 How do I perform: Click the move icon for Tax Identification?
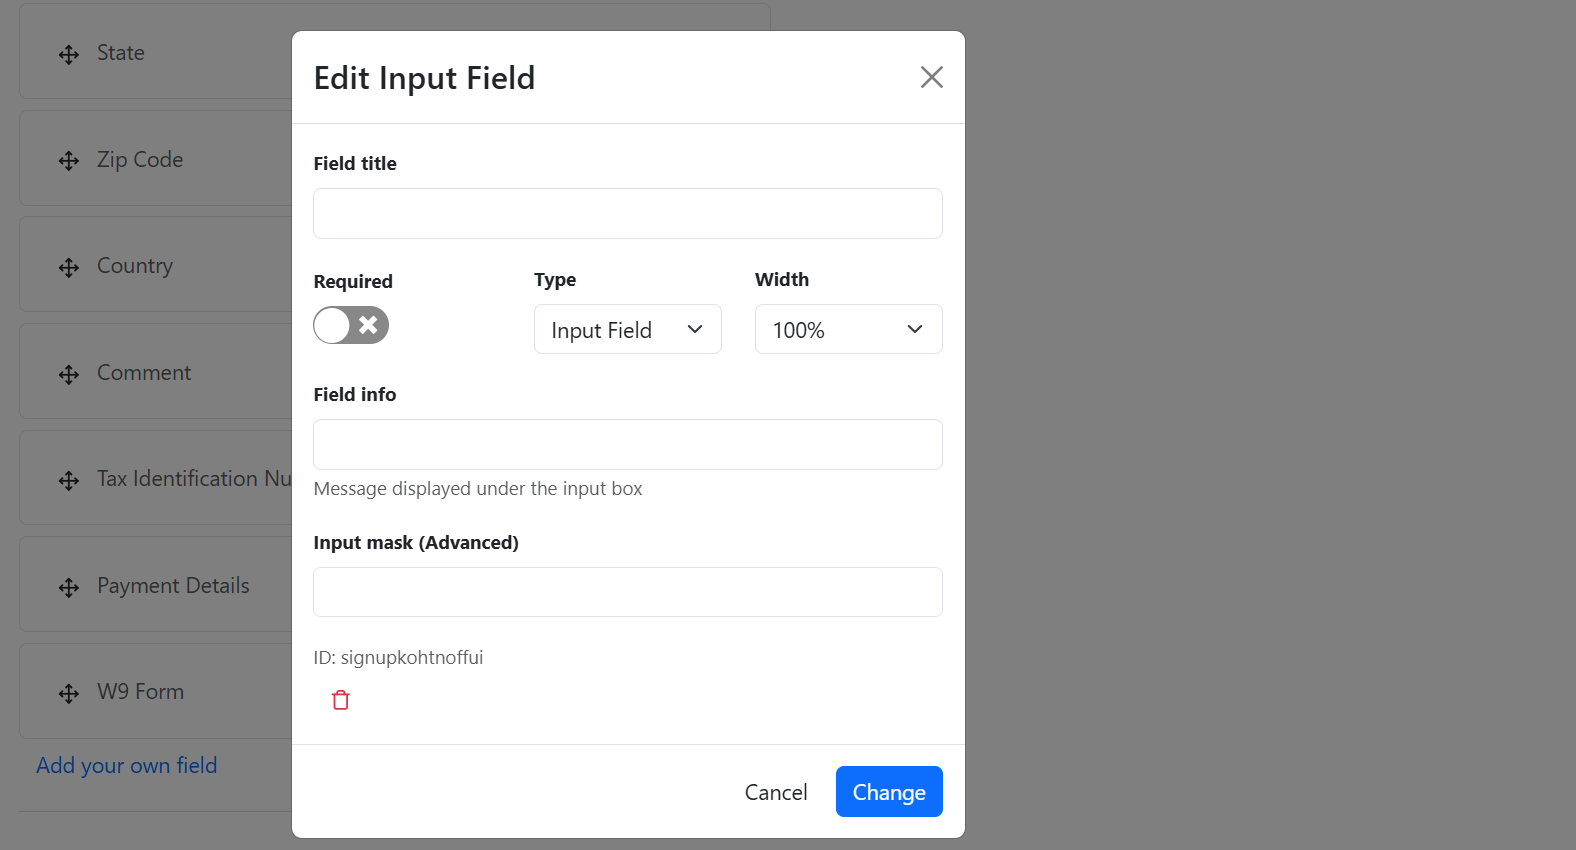69,481
